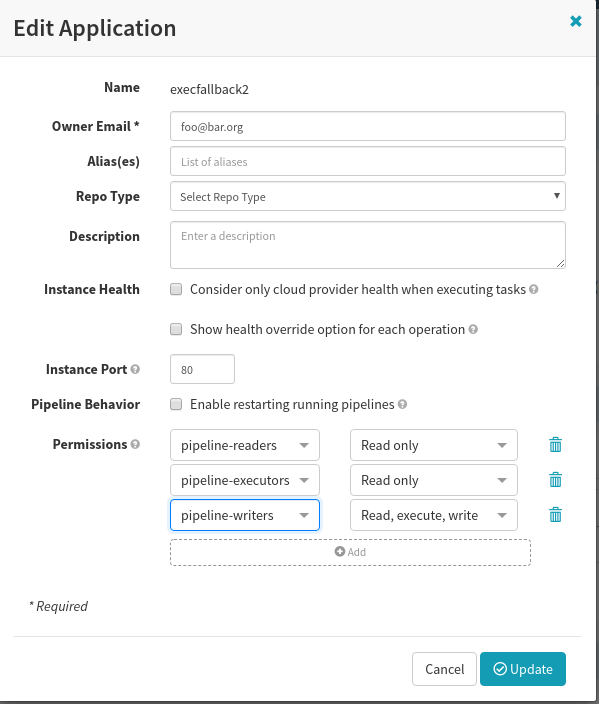Open help icon next to Instance Port

pos(135,369)
